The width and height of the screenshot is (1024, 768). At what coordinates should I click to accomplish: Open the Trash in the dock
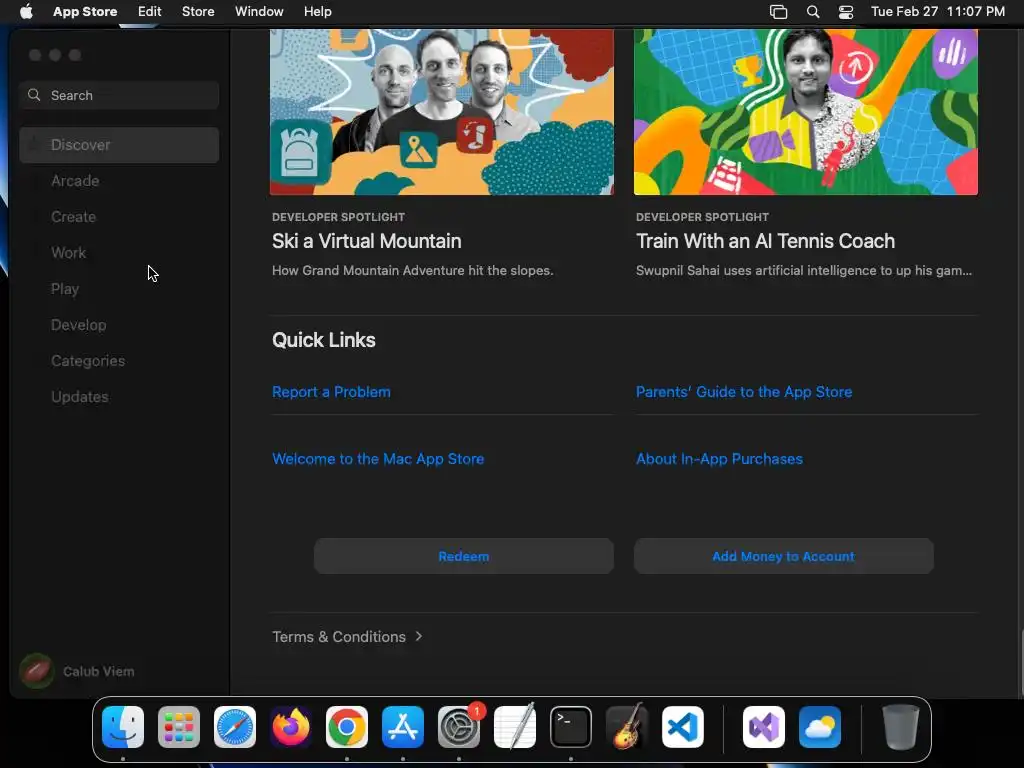click(901, 727)
